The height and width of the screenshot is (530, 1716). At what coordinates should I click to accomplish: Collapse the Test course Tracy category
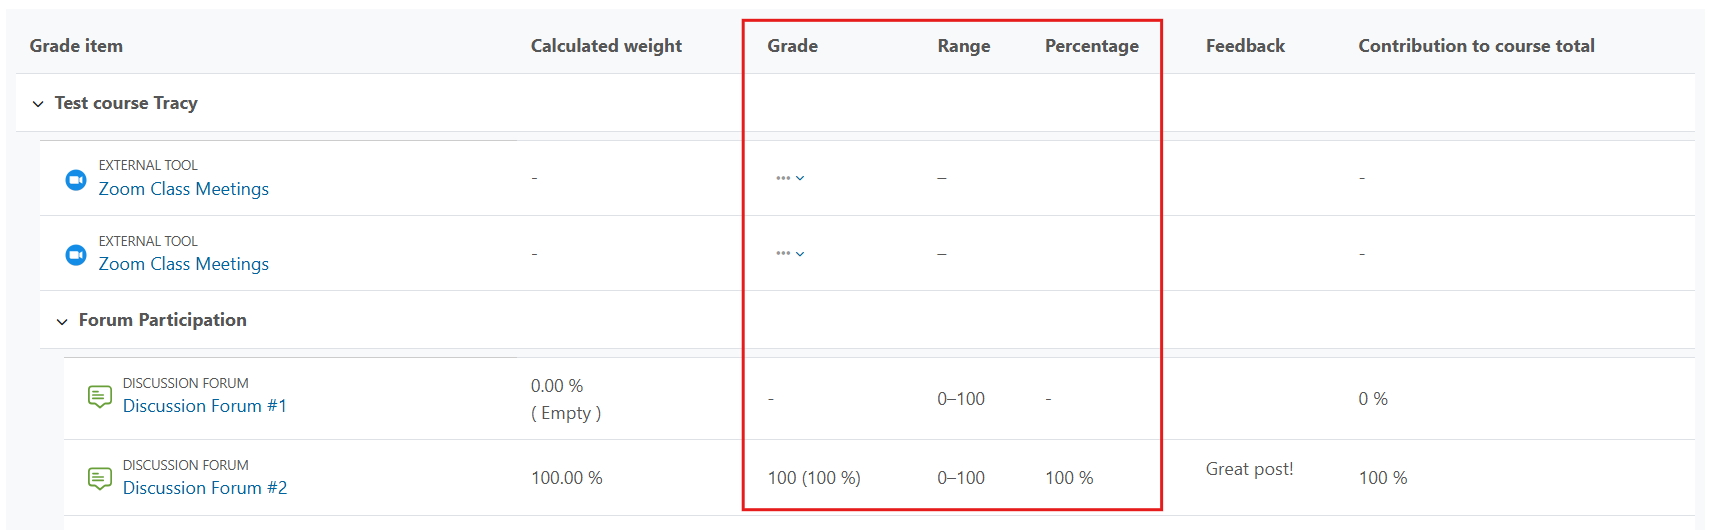(x=38, y=104)
